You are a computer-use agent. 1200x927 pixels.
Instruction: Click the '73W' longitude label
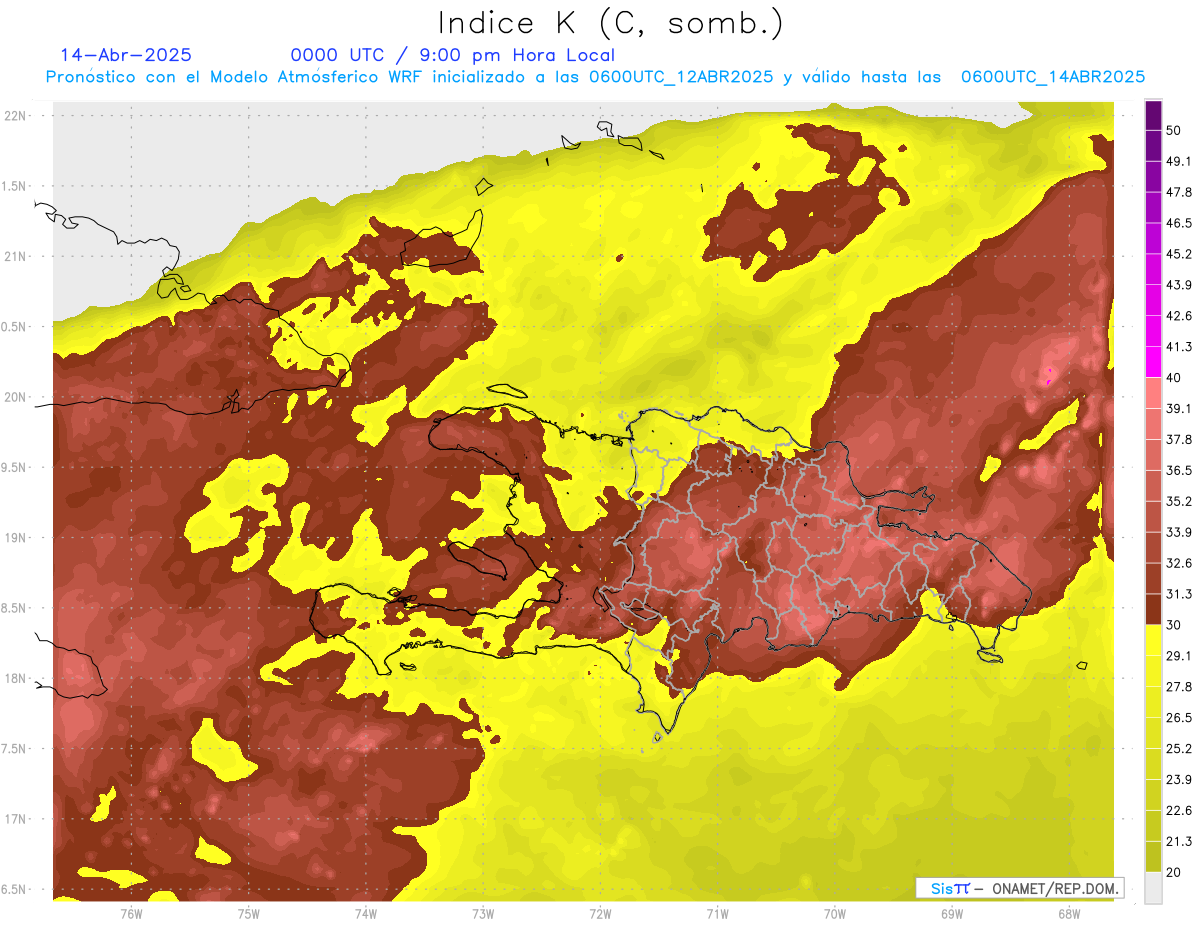[483, 913]
